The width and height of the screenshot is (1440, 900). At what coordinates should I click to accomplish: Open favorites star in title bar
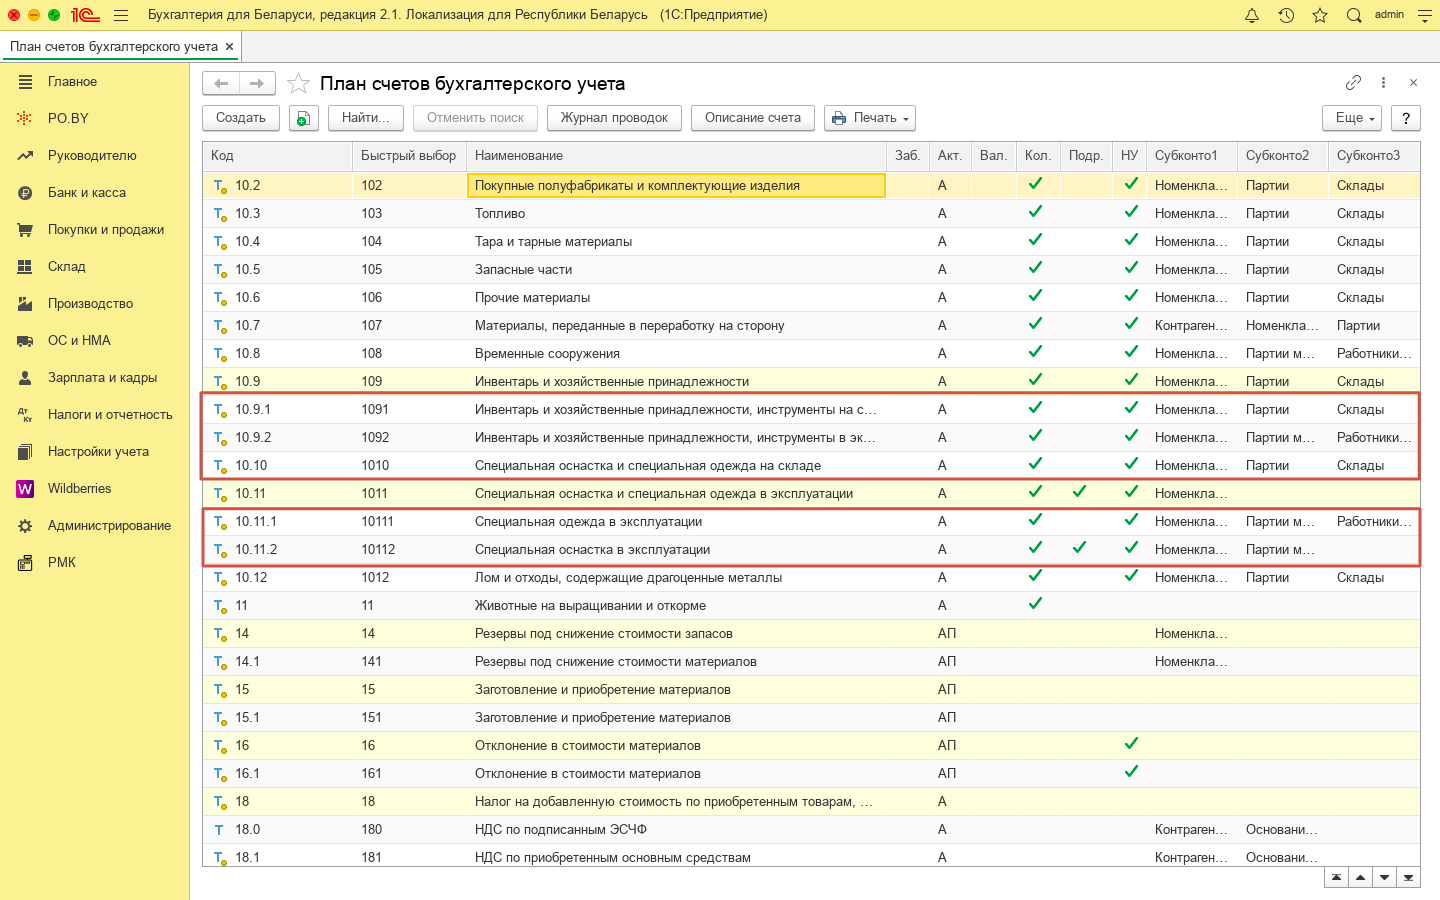pyautogui.click(x=1320, y=15)
